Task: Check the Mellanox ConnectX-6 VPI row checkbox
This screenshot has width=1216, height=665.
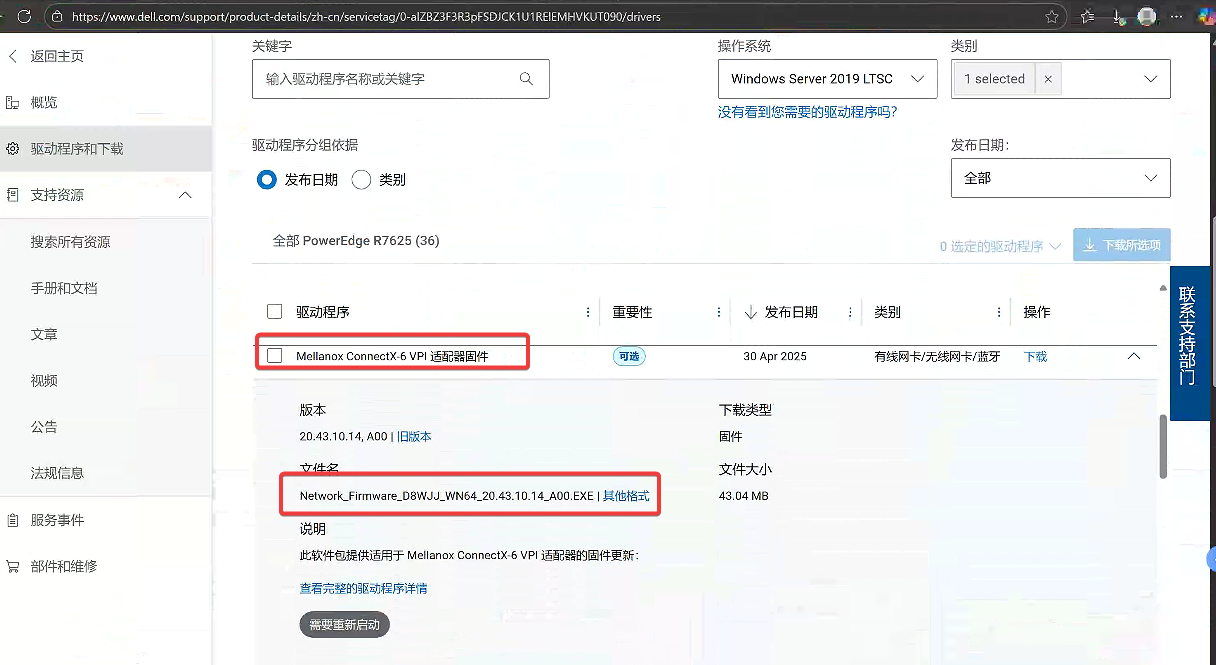Action: click(274, 356)
